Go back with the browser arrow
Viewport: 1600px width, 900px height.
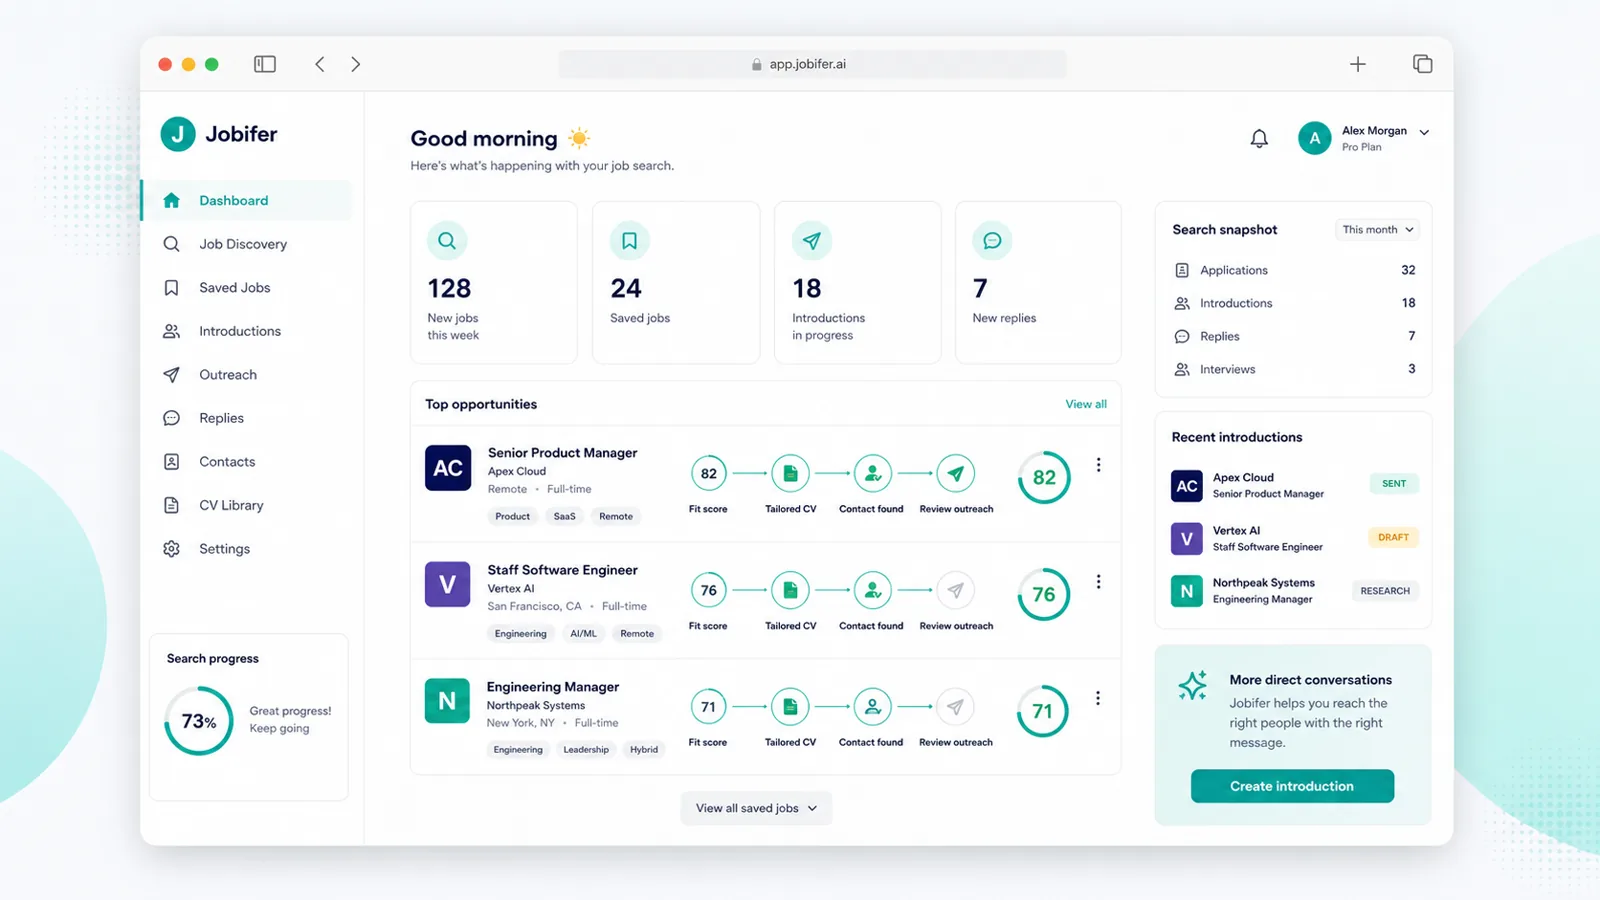coord(320,64)
